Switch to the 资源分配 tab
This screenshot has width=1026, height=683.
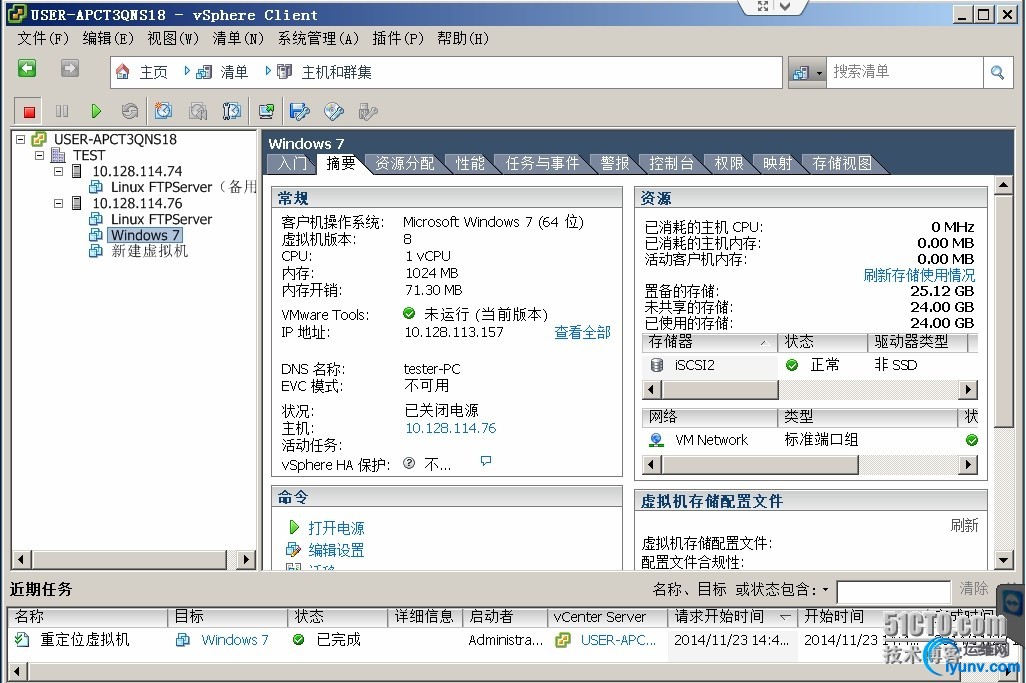tap(404, 163)
